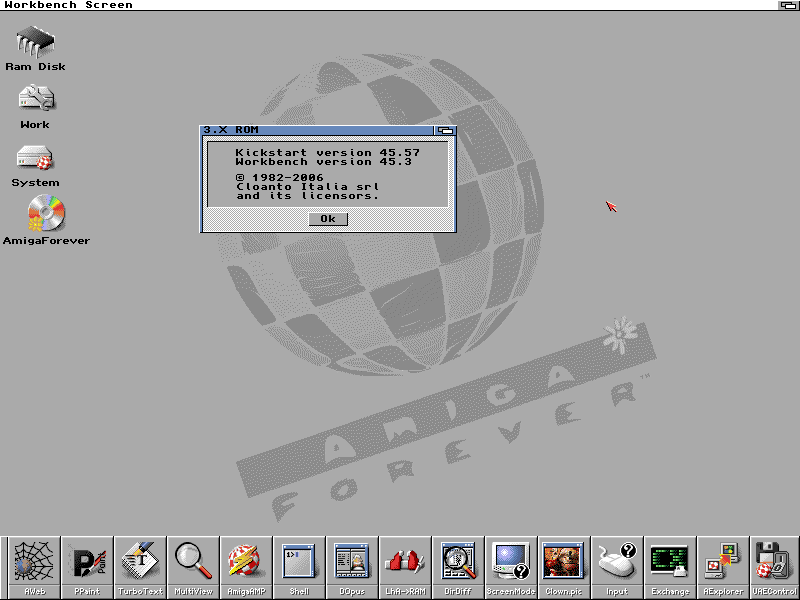Launch AWeb browser from the dock
Viewport: 800px width, 600px height.
pos(33,563)
